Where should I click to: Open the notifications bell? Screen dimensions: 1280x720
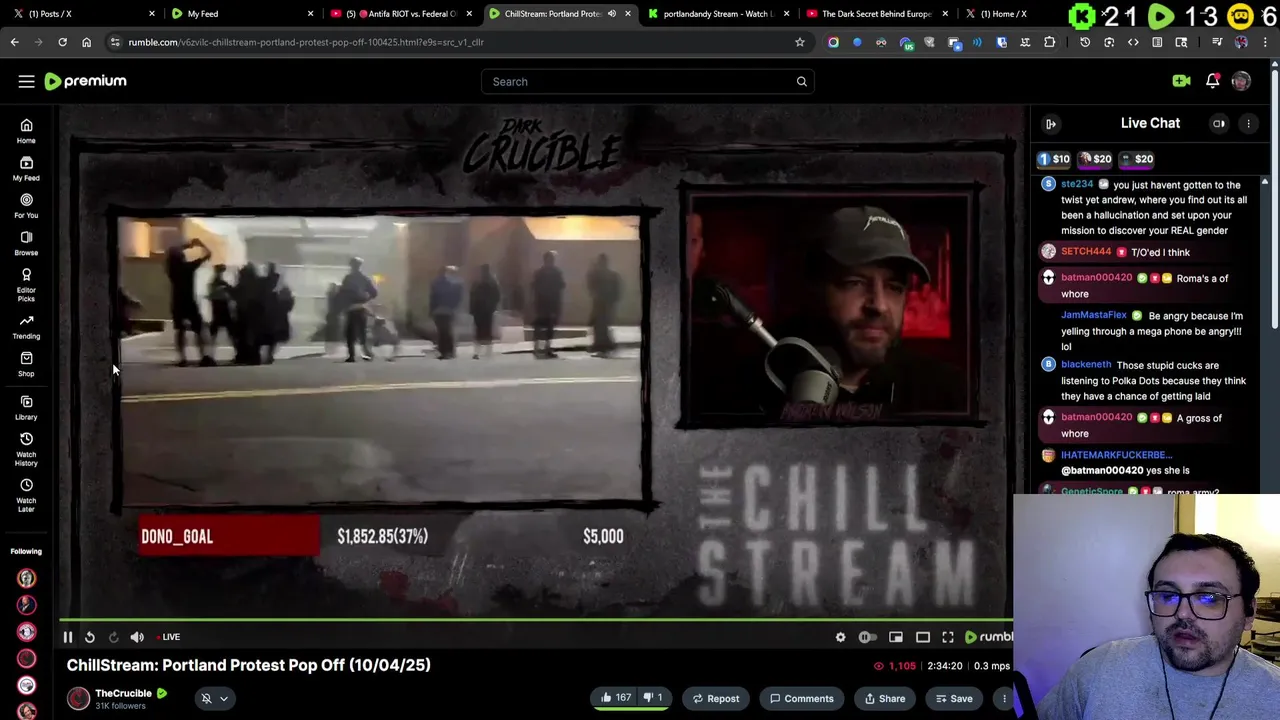click(x=1212, y=81)
